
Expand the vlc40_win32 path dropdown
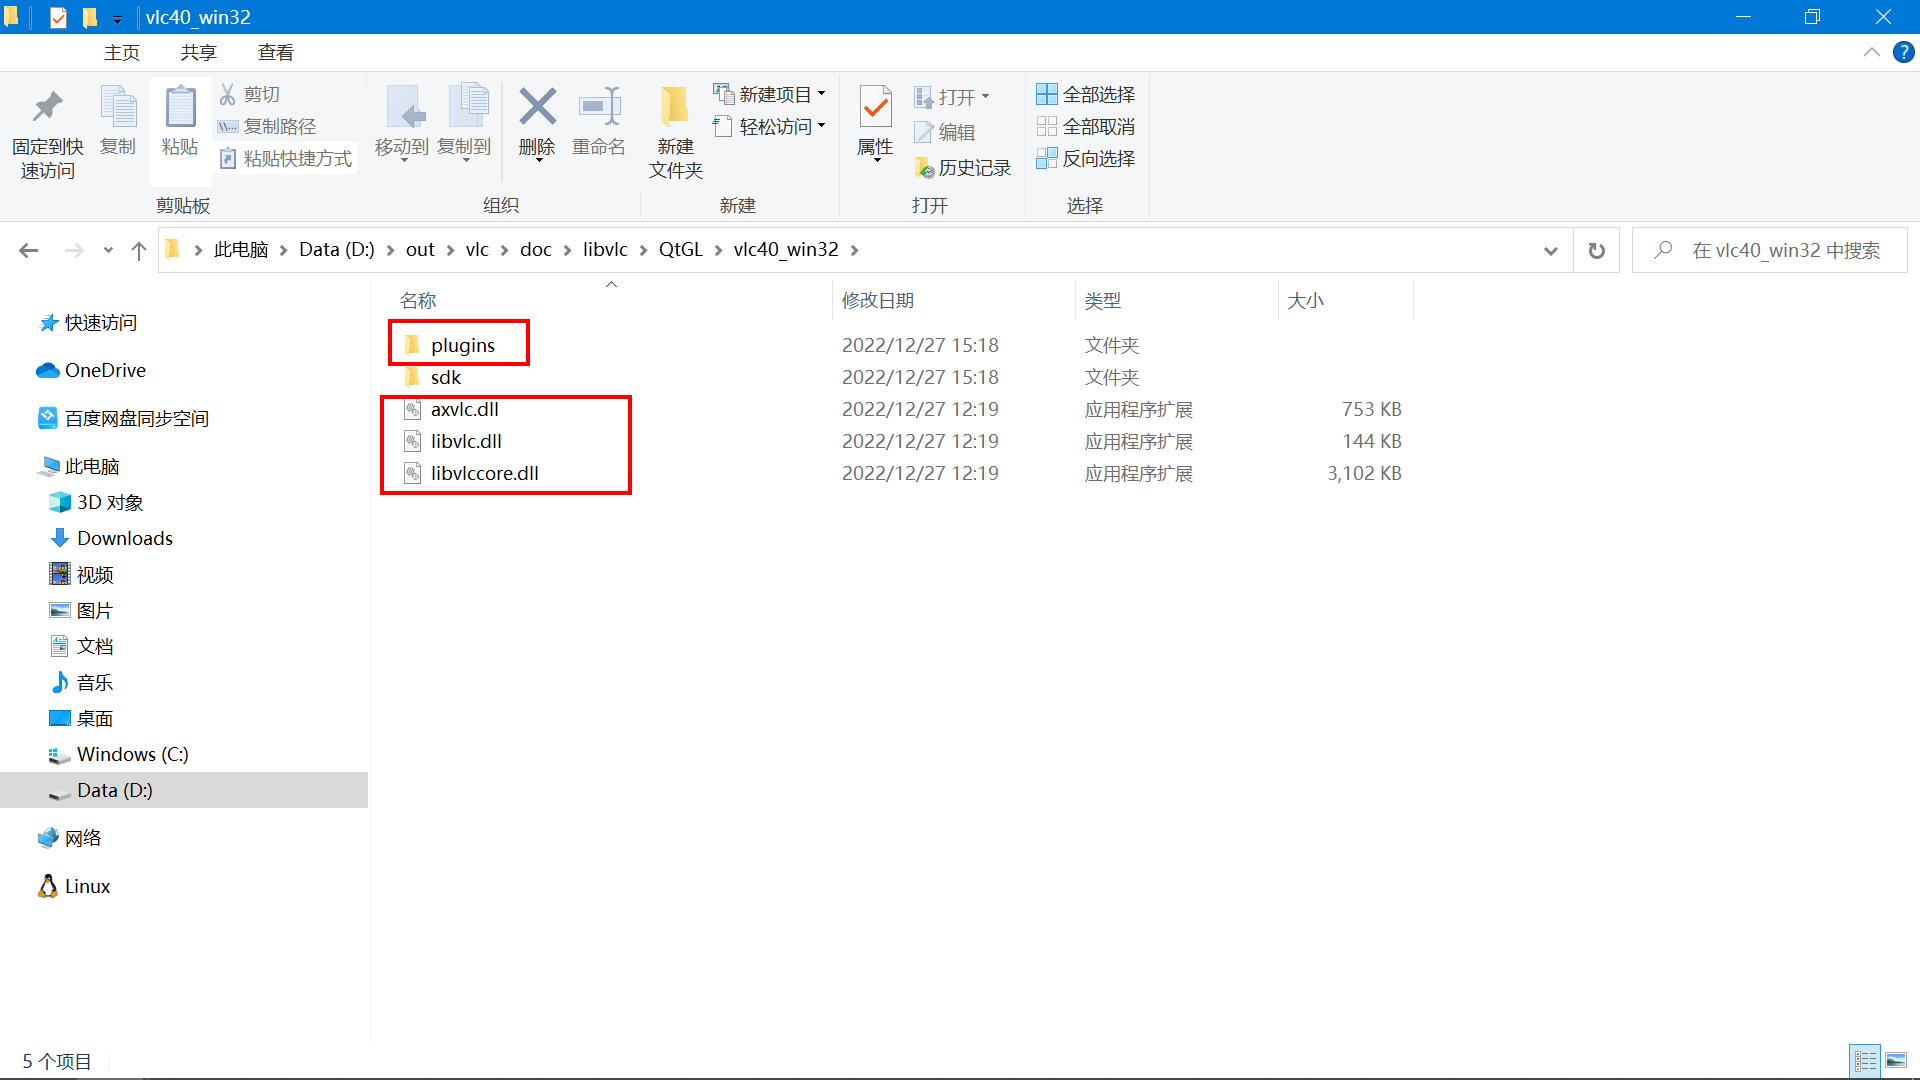tap(856, 249)
